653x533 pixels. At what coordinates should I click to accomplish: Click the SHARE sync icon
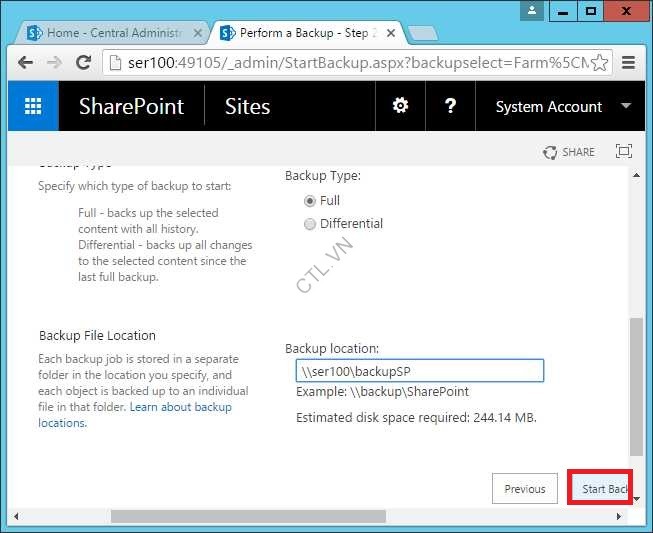(550, 152)
